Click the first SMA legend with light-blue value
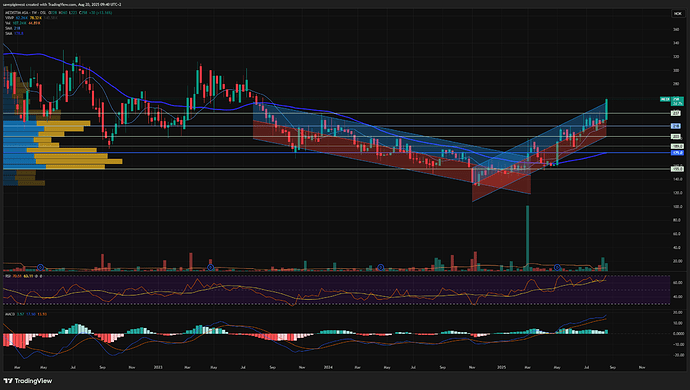 click(13, 28)
